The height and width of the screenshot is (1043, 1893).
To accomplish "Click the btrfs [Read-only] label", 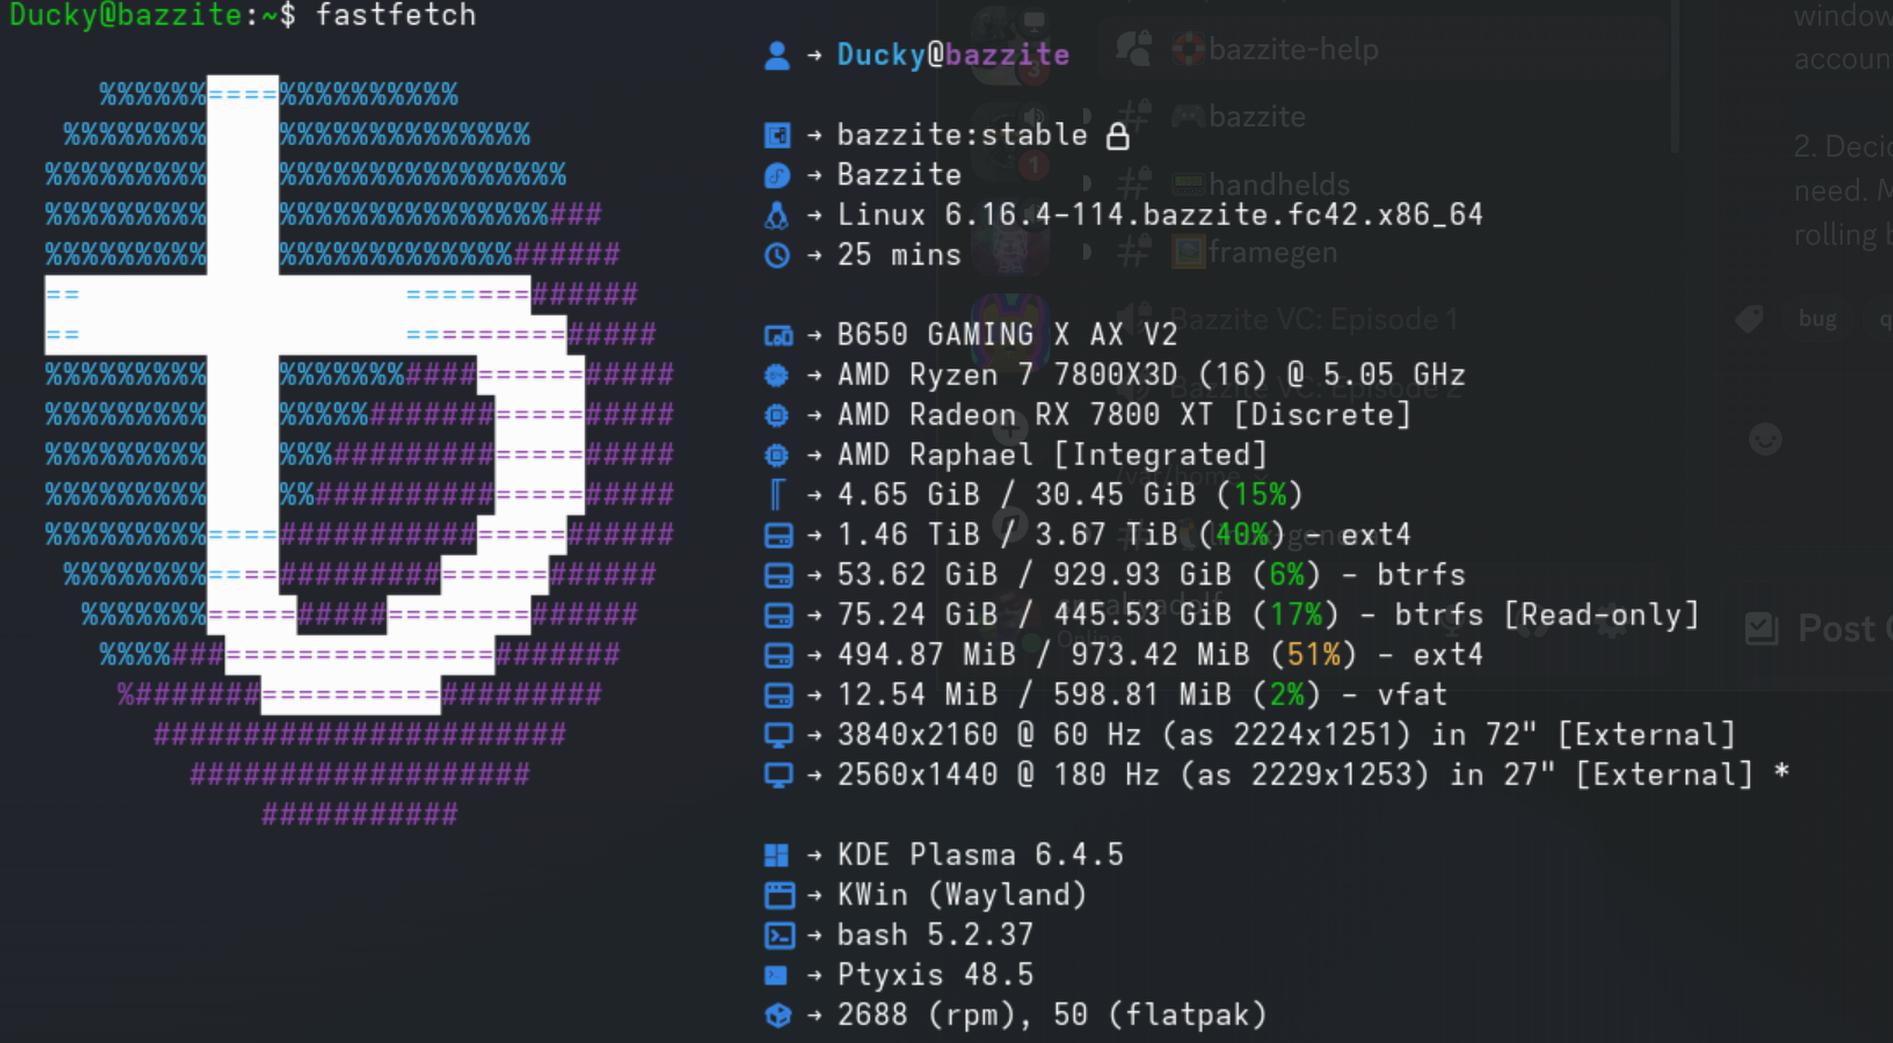I will [x=1546, y=615].
